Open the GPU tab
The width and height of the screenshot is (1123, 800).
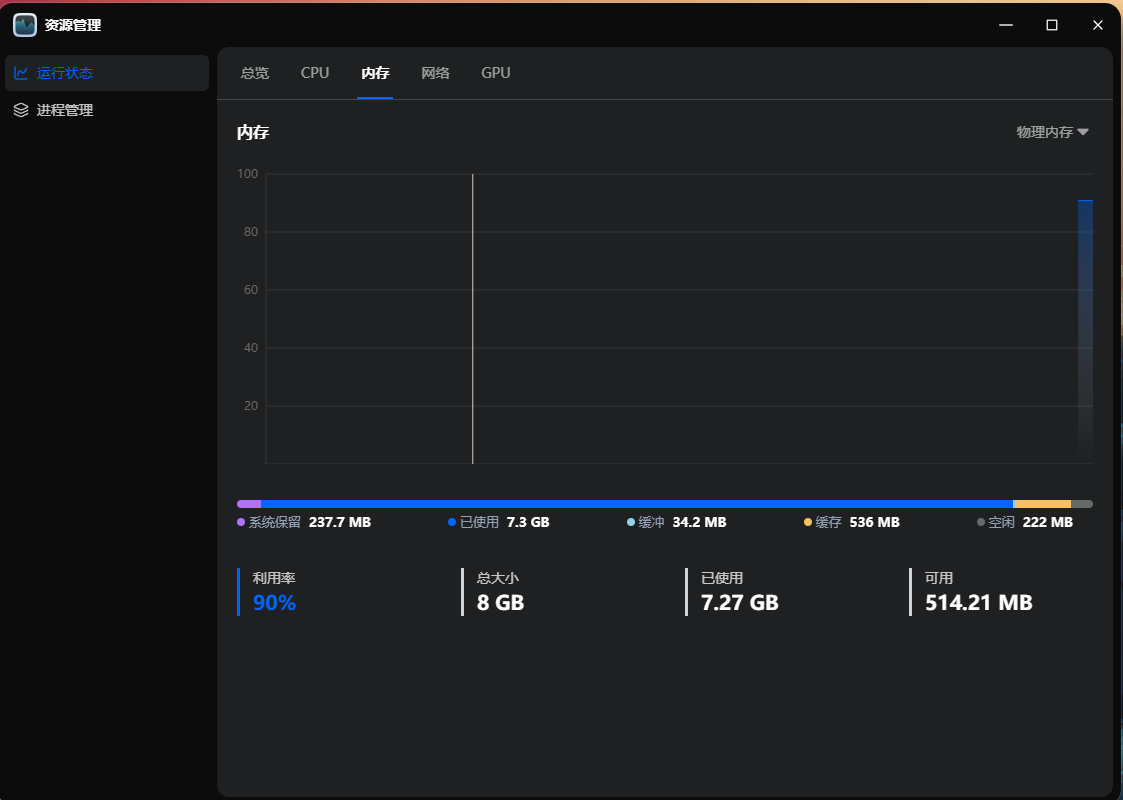(x=494, y=72)
